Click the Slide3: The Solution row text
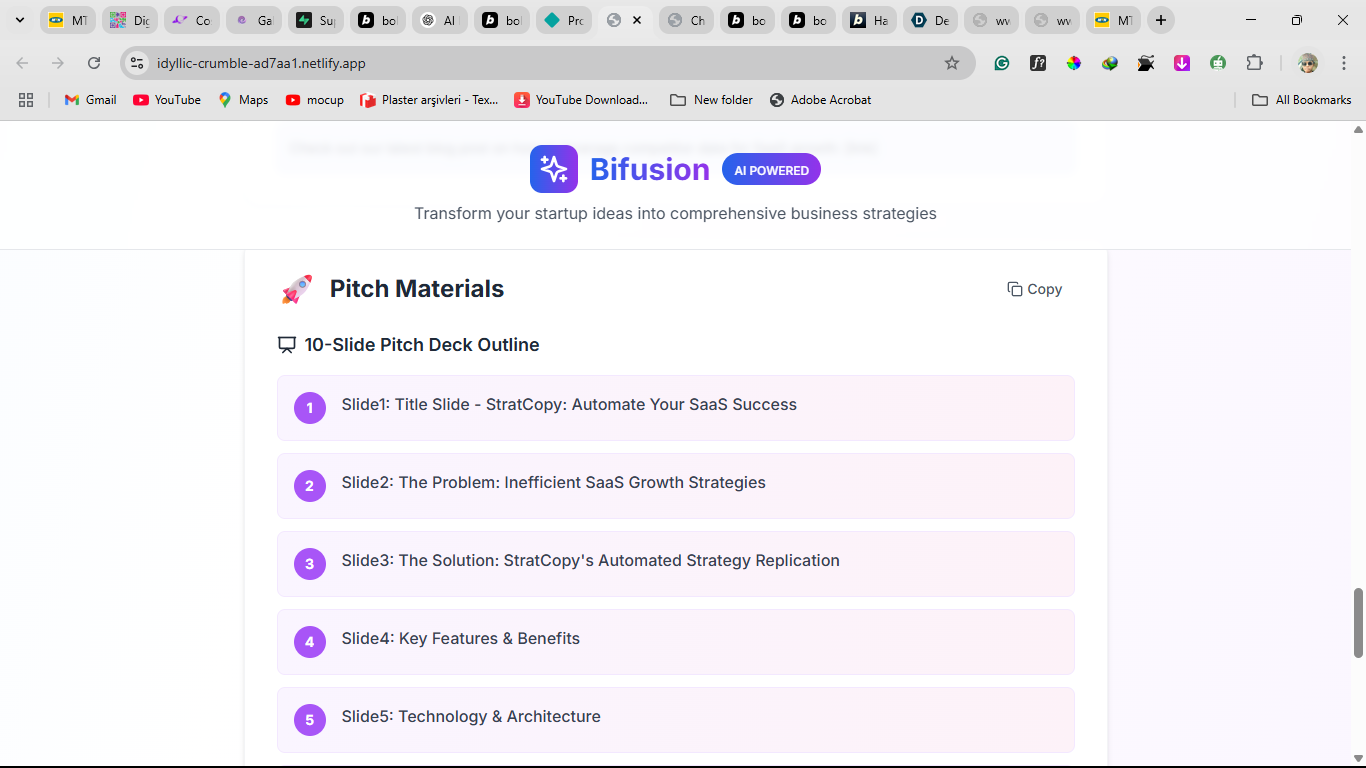Viewport: 1366px width, 768px height. tap(590, 560)
